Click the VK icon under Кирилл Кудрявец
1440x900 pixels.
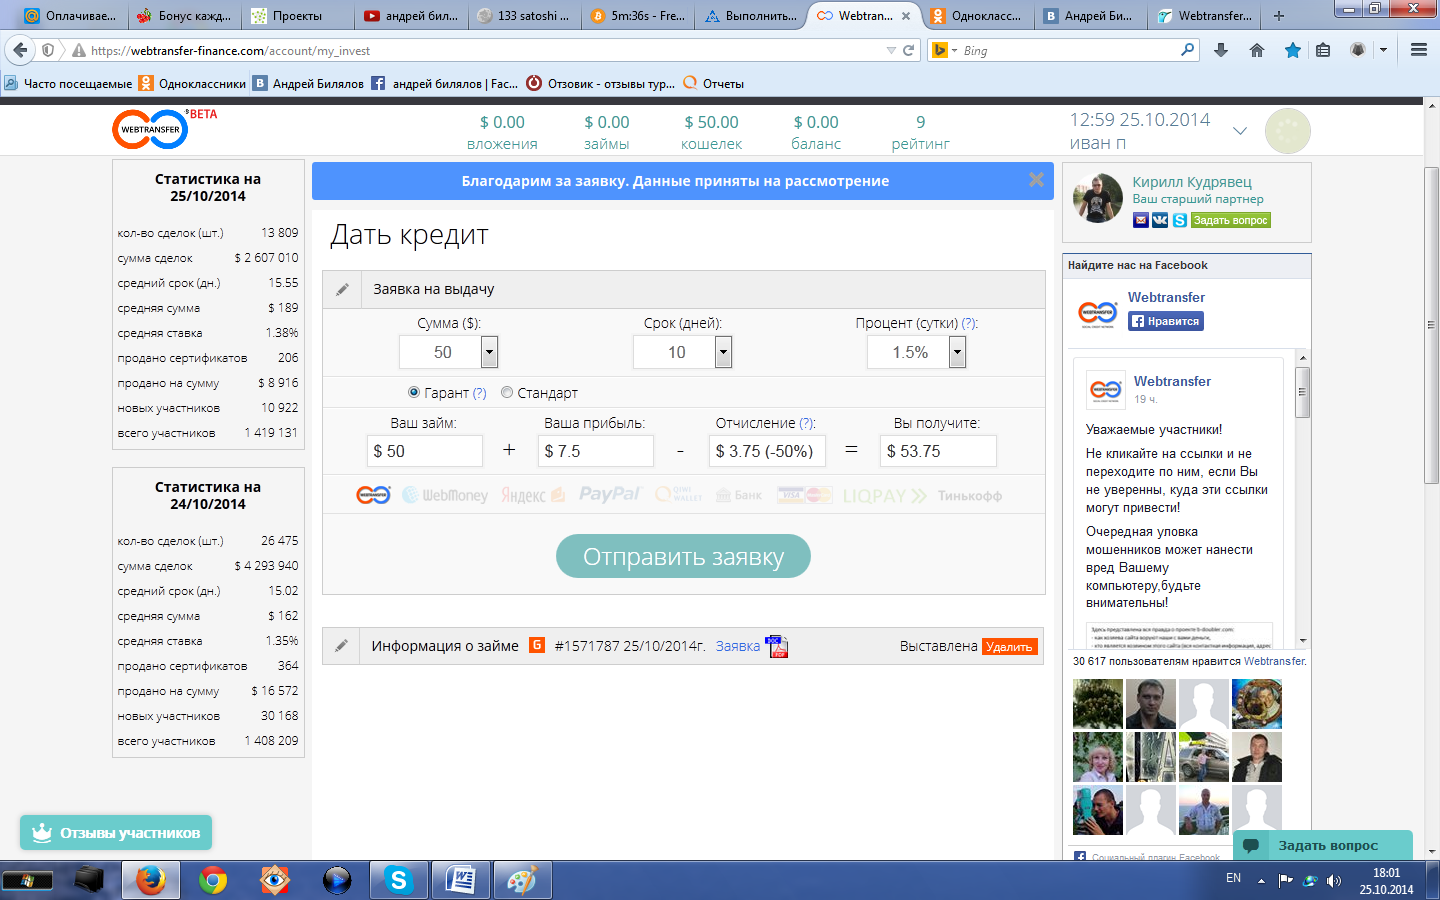click(1160, 220)
